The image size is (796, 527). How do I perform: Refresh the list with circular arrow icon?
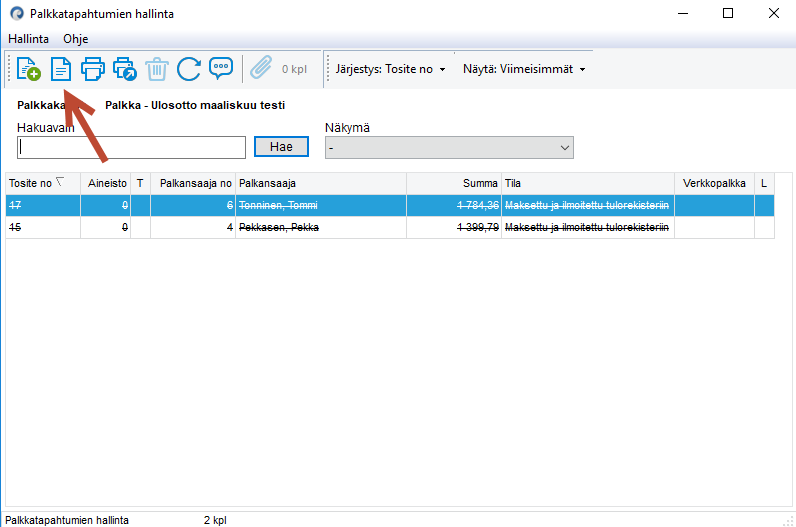tap(189, 69)
